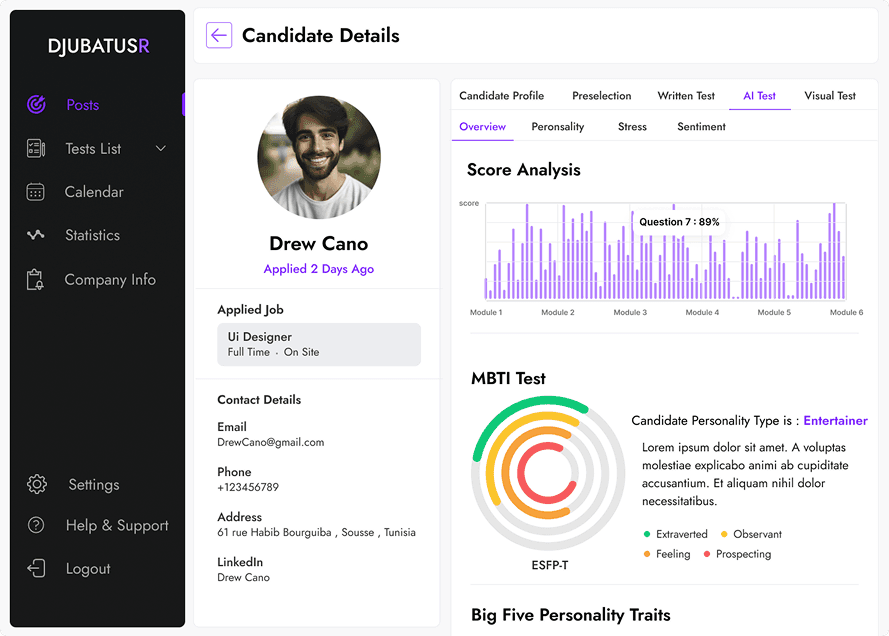Click the red Prospecting legend dot
This screenshot has height=636, width=889.
[707, 554]
